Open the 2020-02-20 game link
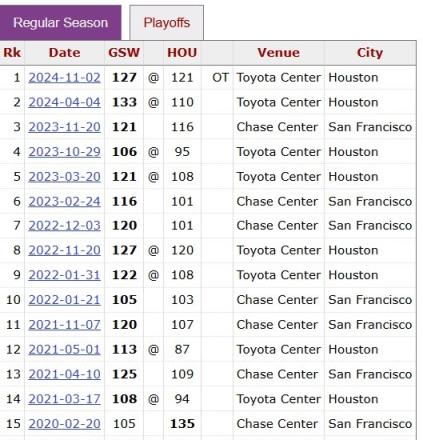This screenshot has height=440, width=423. click(x=64, y=424)
